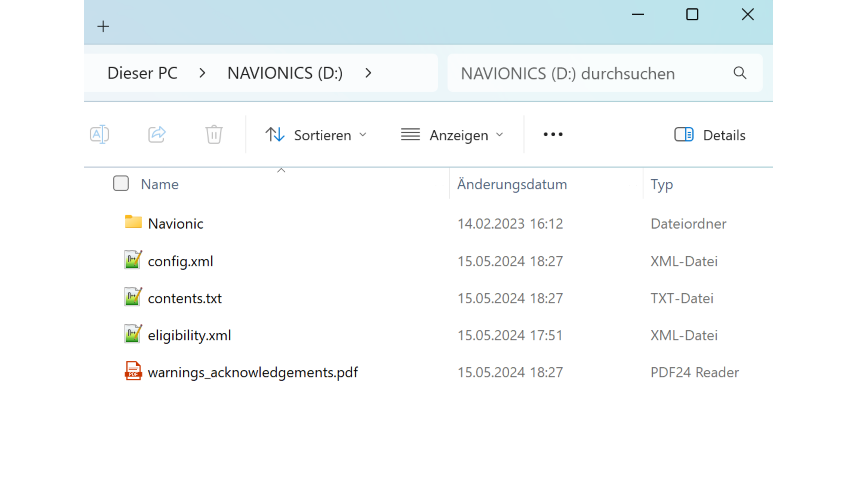Sort by Änderungsdatum column header
This screenshot has height=480, width=854.
pos(512,184)
